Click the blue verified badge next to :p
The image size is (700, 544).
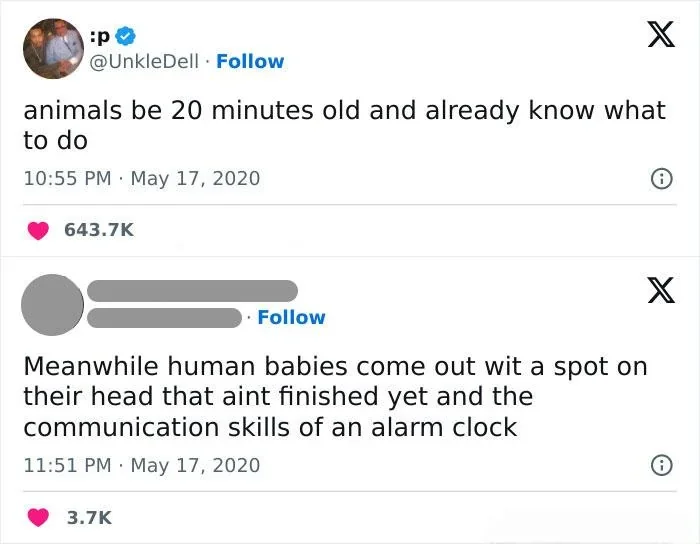[124, 37]
